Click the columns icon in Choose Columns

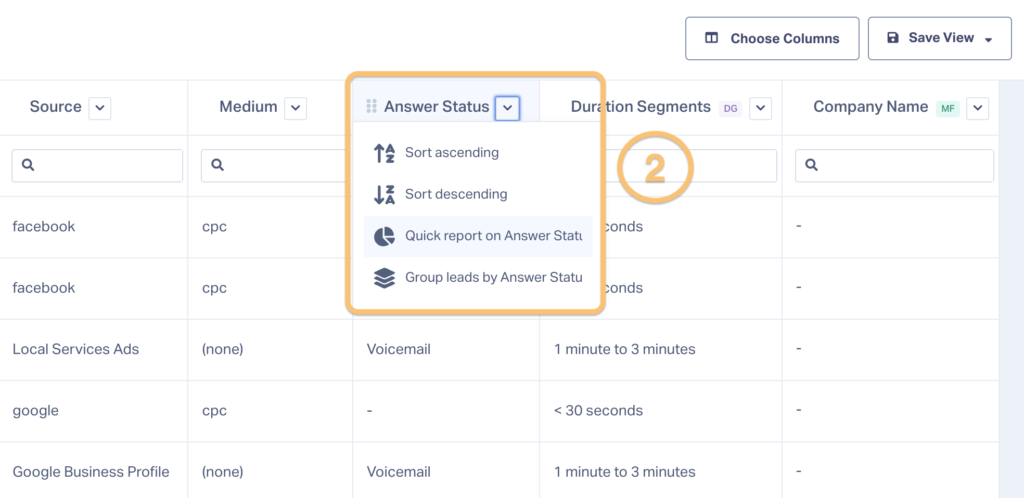pyautogui.click(x=711, y=39)
